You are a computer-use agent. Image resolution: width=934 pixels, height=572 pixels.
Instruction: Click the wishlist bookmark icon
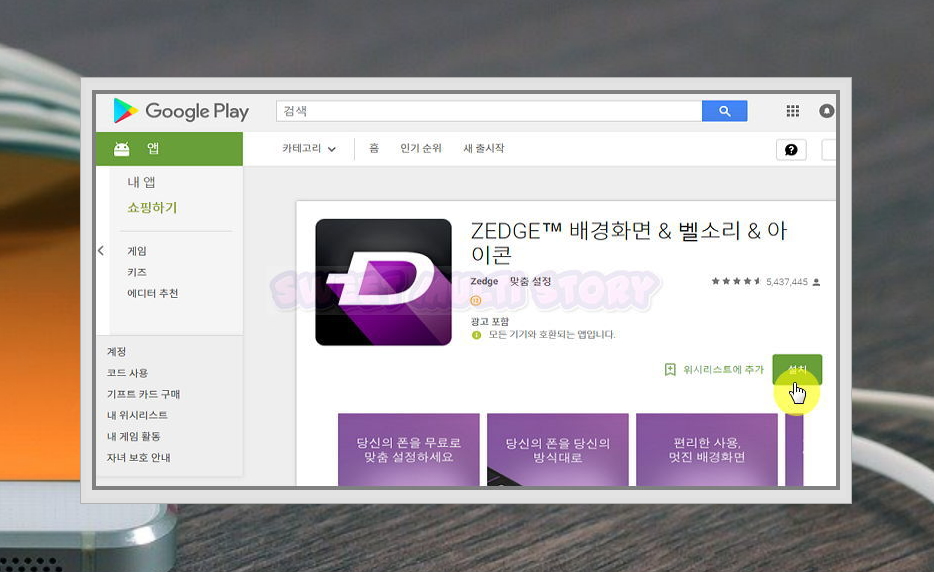[670, 369]
